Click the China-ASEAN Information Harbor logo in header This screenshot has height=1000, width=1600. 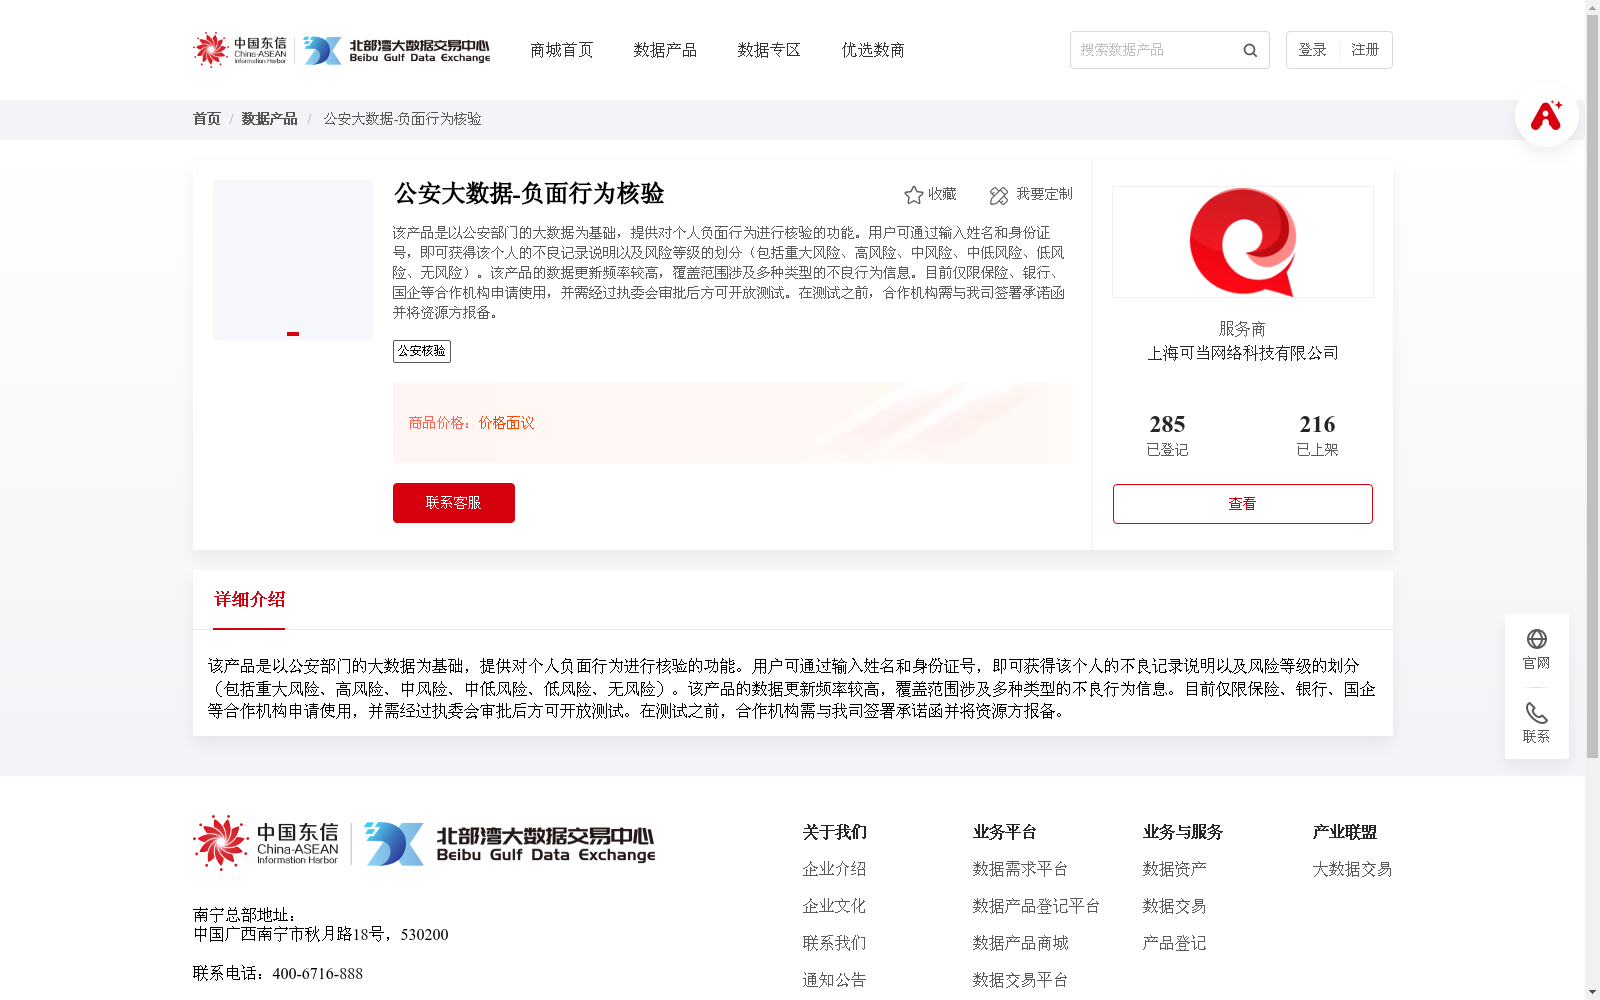point(240,49)
